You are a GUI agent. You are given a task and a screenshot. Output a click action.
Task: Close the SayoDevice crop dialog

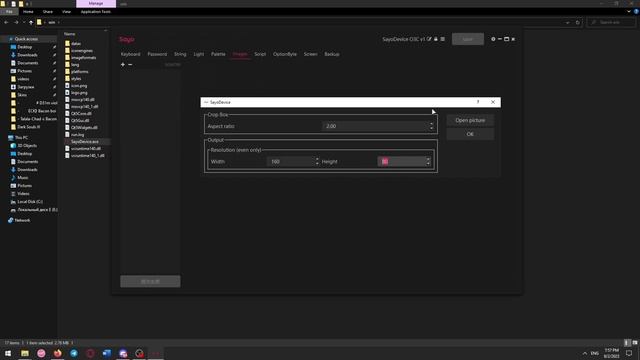[493, 102]
